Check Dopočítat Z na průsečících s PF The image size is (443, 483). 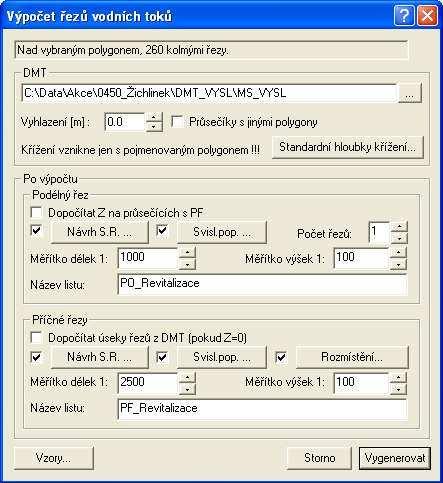pyautogui.click(x=36, y=212)
